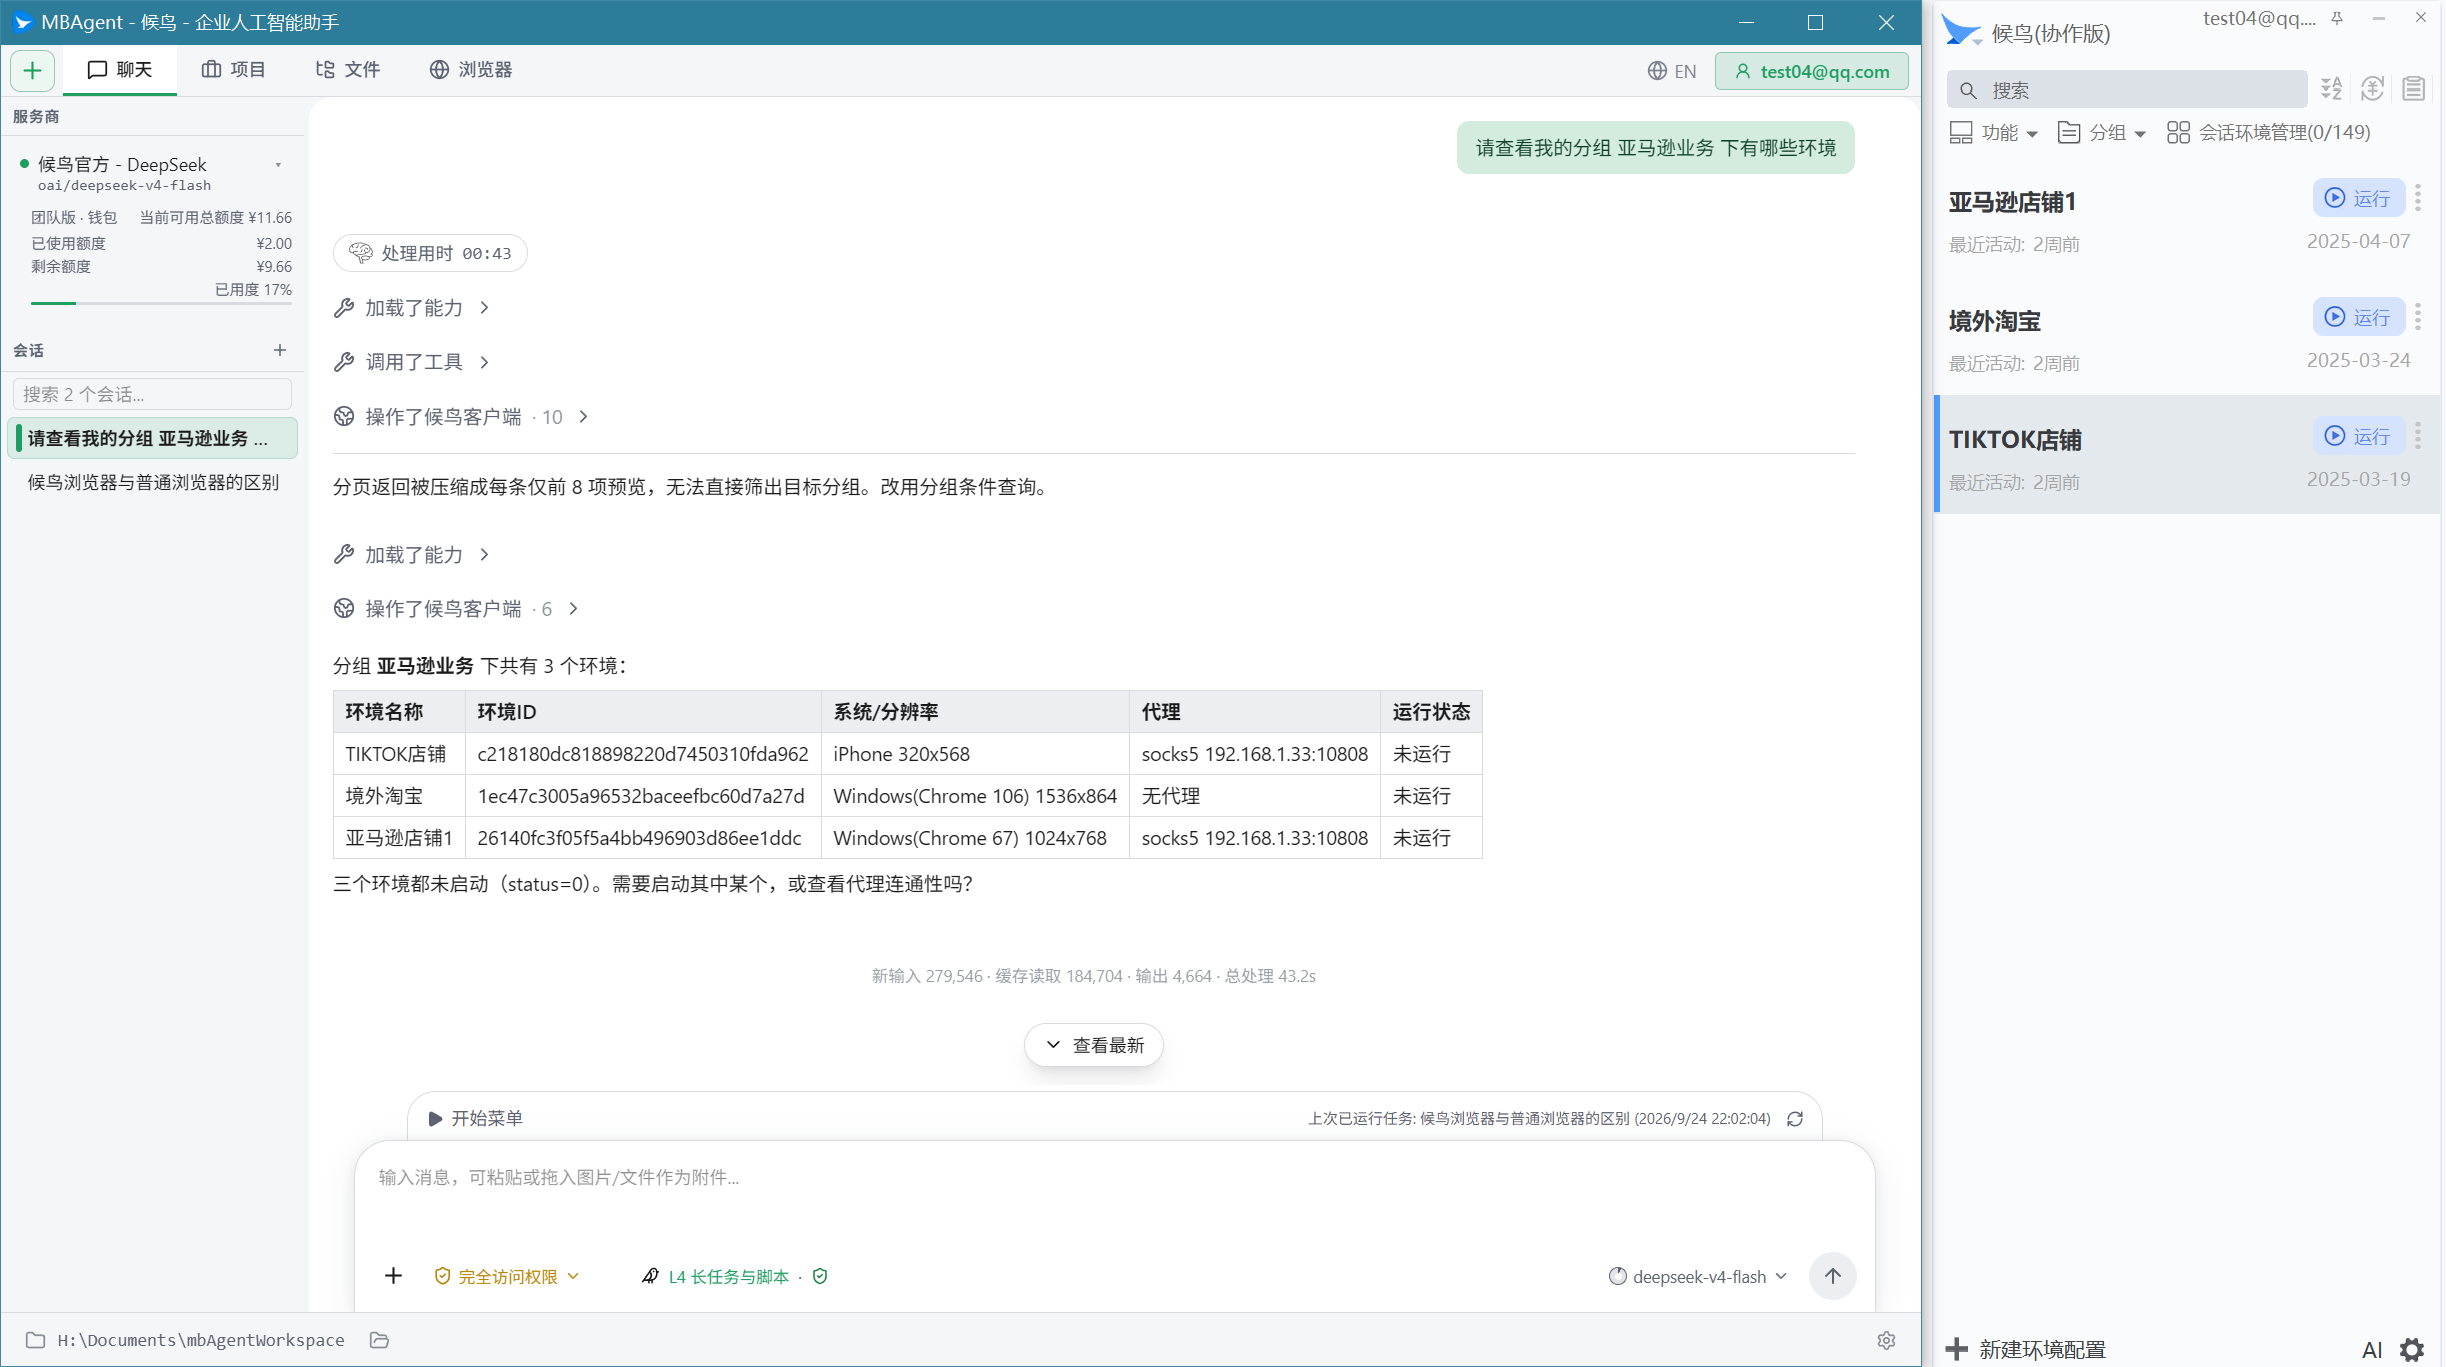Click the user message bubble about 亚马逊业务
This screenshot has width=2446, height=1367.
click(1655, 148)
